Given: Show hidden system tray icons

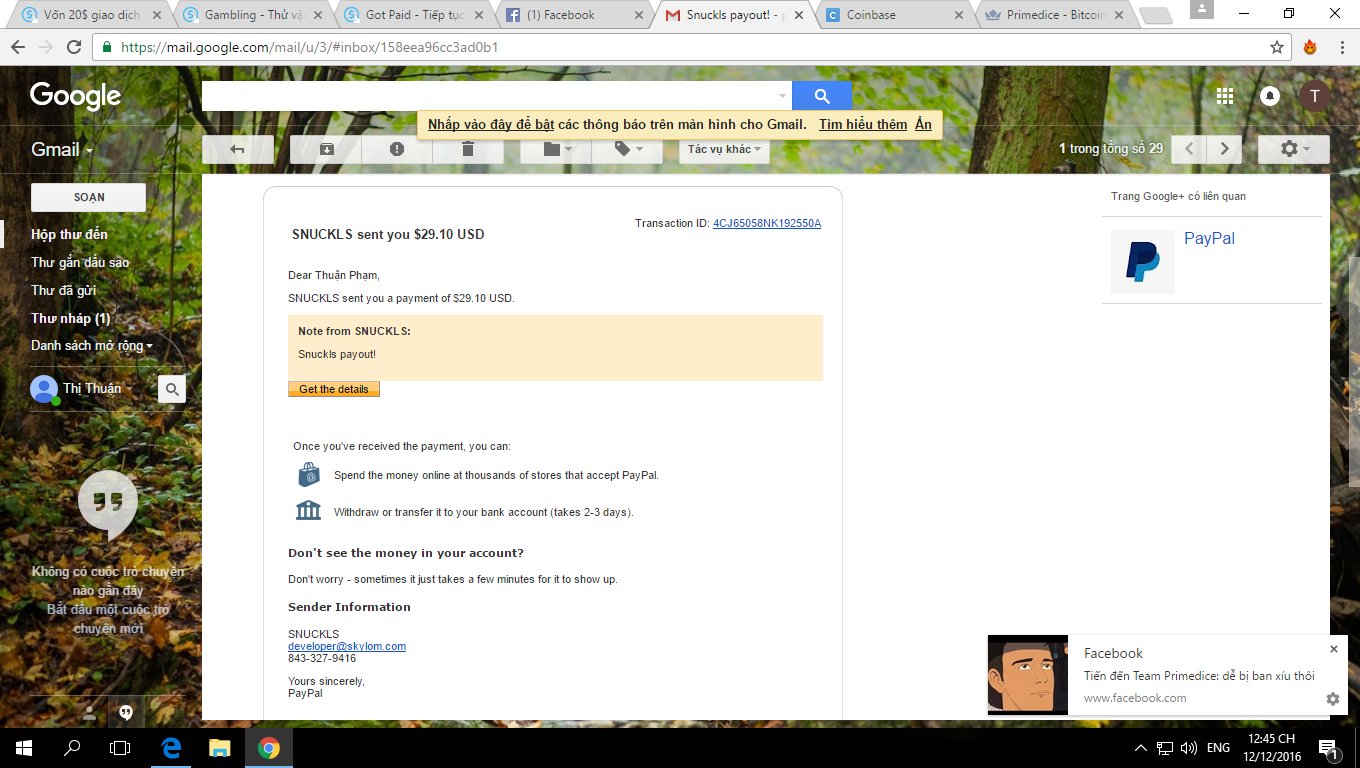Looking at the screenshot, I should coord(1141,747).
